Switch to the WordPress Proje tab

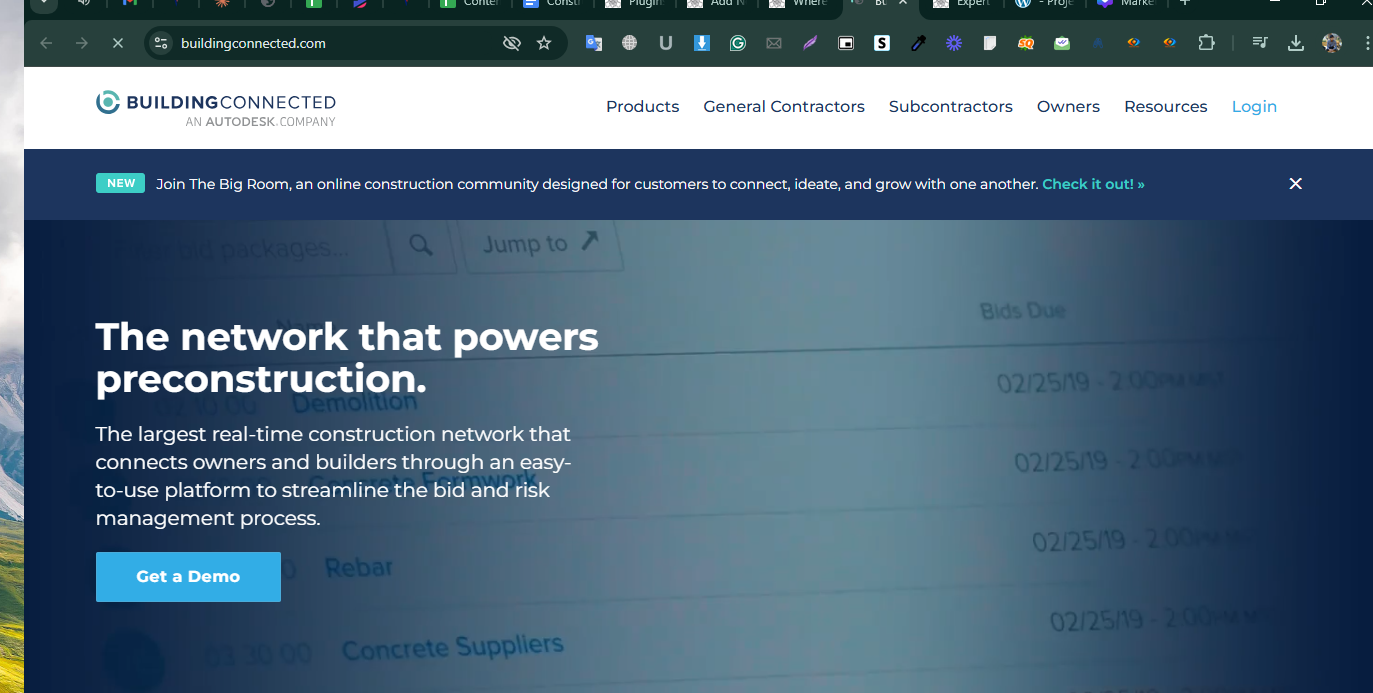pyautogui.click(x=1045, y=4)
